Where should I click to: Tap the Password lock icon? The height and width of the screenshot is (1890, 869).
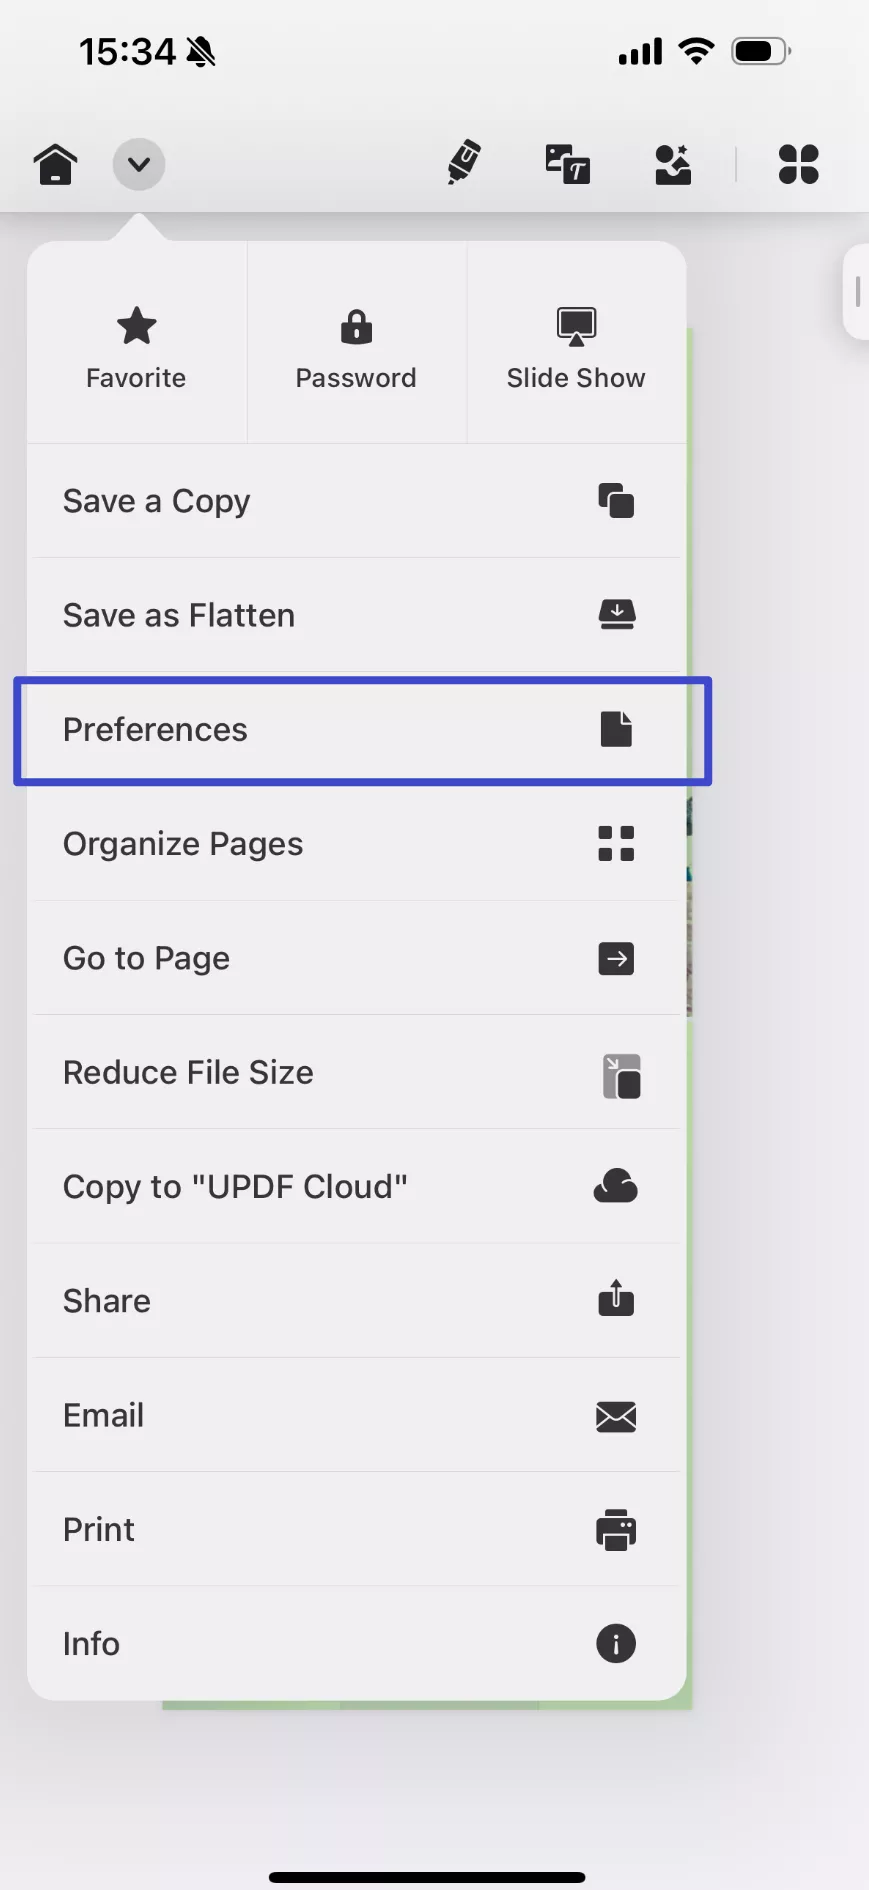click(355, 326)
